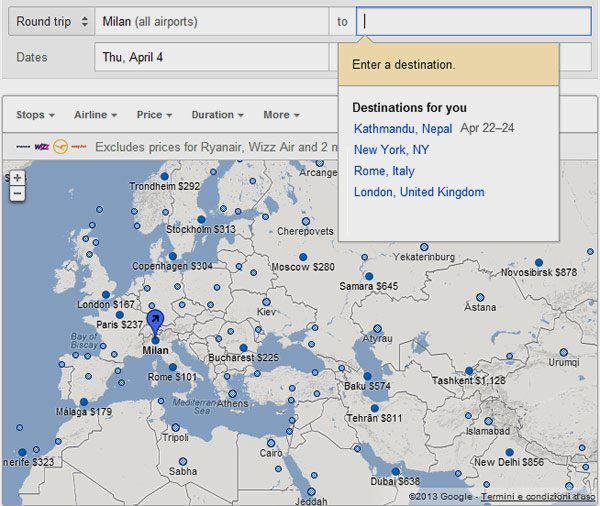Open the Duration filter menu
This screenshot has height=506, width=600.
pyautogui.click(x=217, y=115)
